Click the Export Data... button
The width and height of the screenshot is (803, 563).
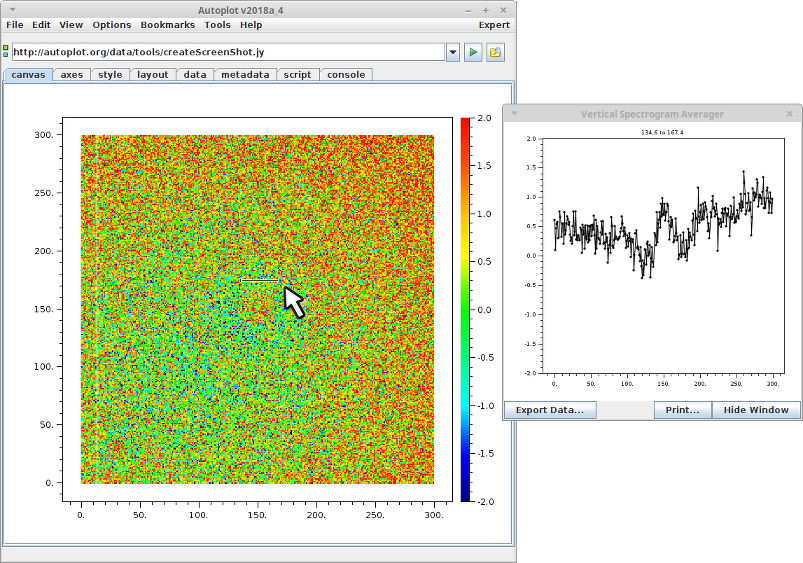point(550,410)
